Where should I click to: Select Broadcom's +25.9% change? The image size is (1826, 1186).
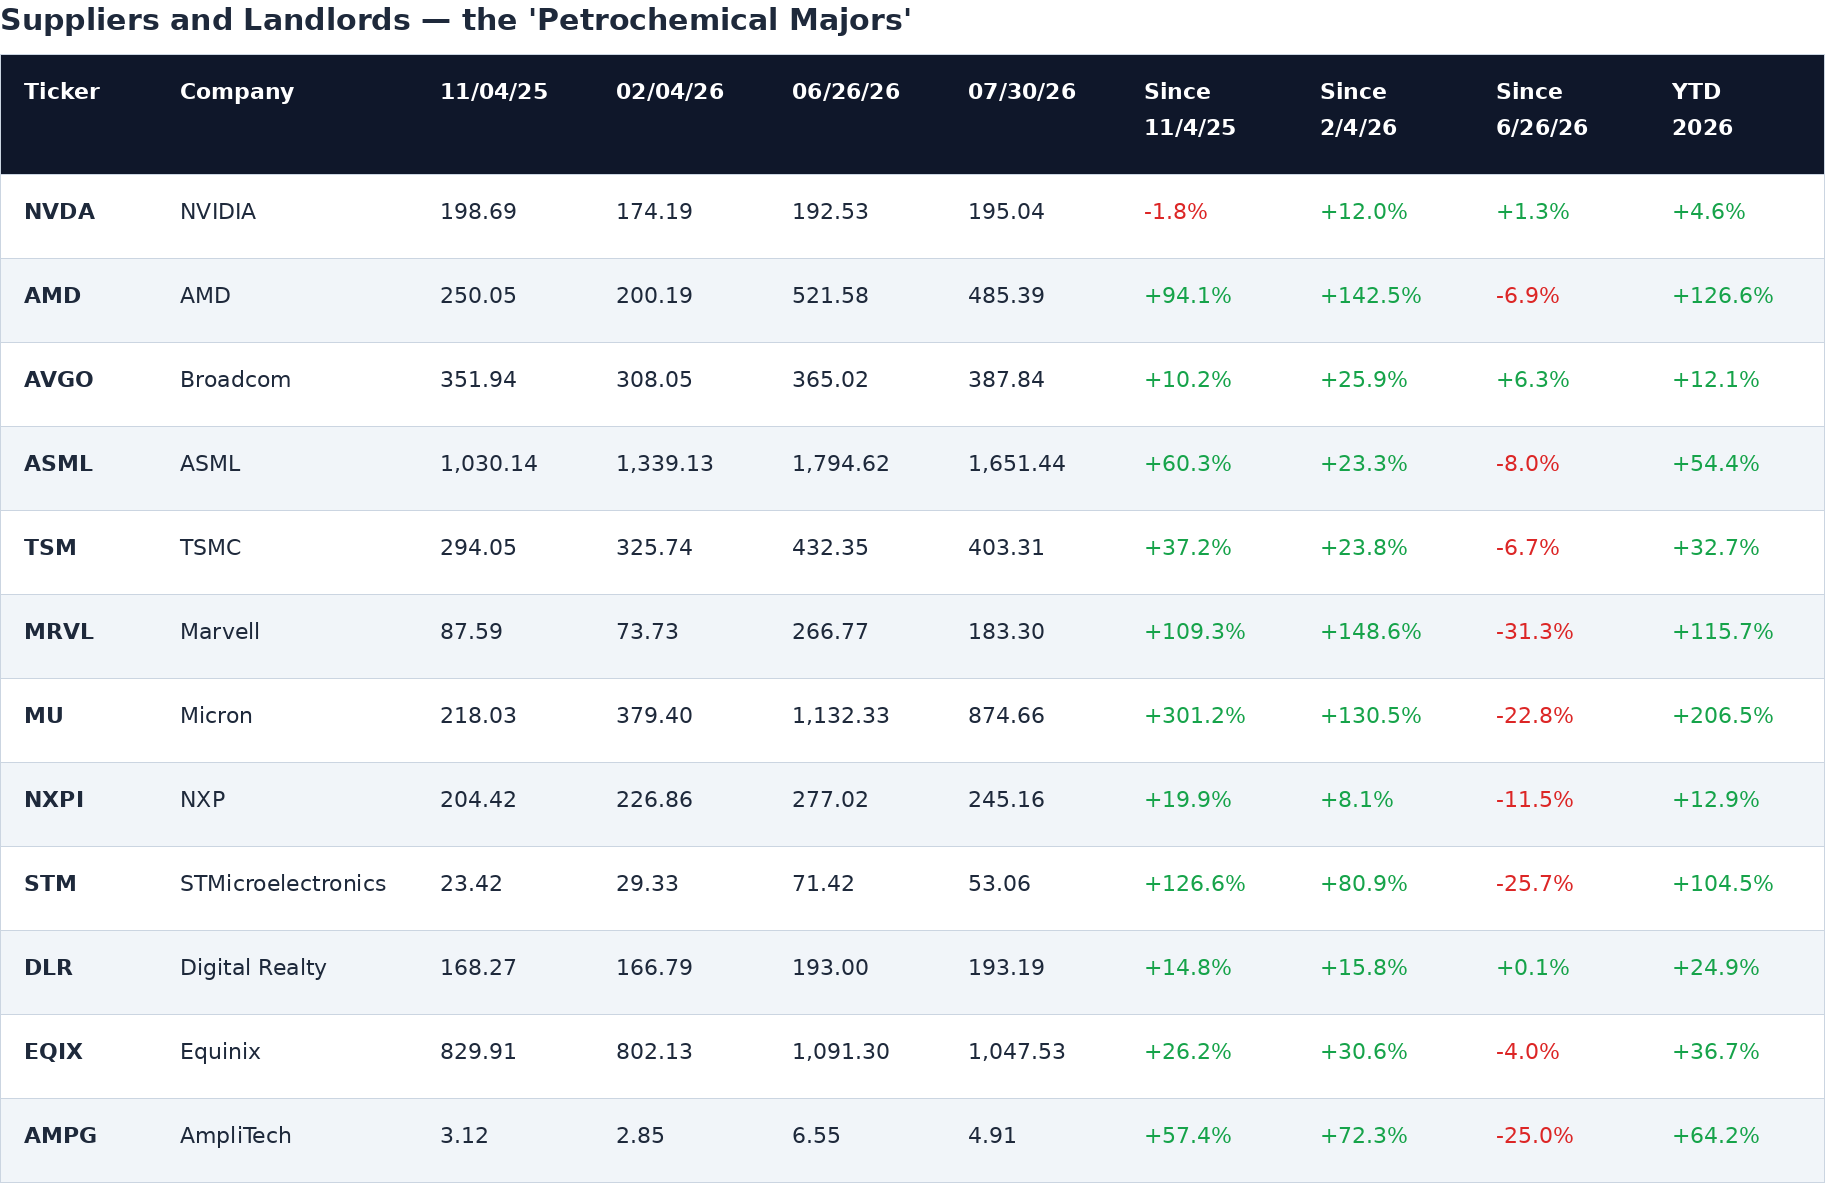coord(1364,380)
